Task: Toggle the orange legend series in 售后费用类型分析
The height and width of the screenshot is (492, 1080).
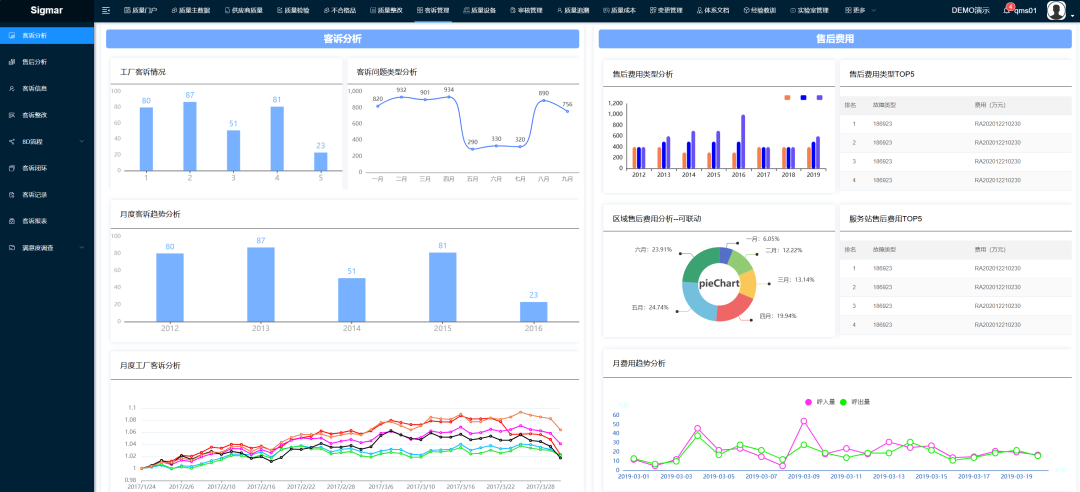Action: point(787,98)
